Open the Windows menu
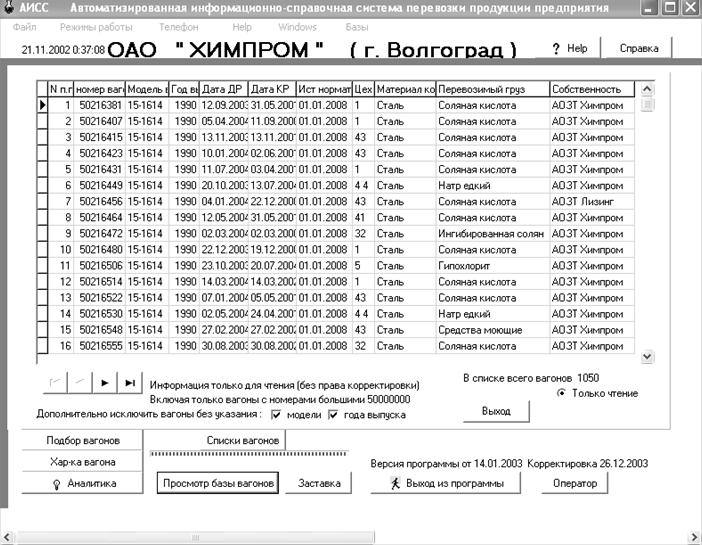Viewport: 702px width, 545px height. 297,27
